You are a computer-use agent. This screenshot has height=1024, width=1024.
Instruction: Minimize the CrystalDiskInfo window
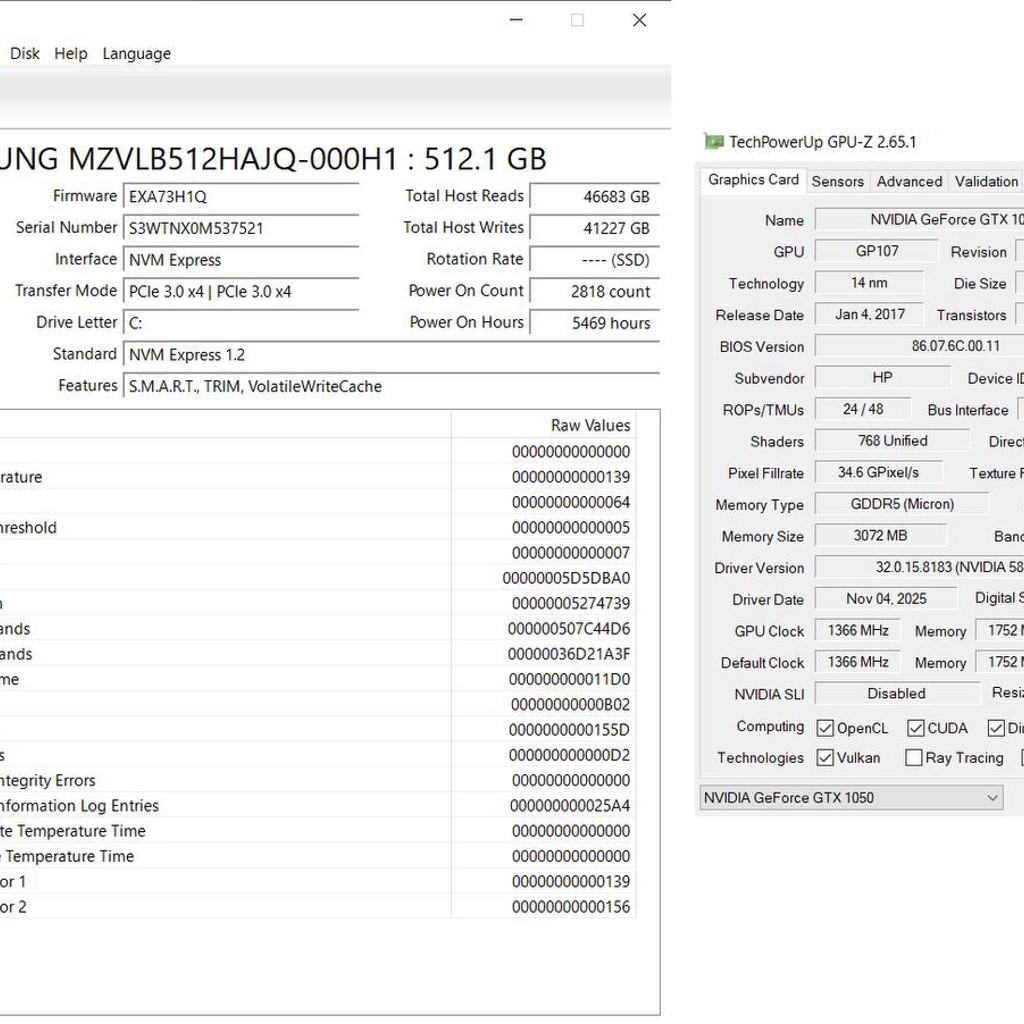pyautogui.click(x=516, y=20)
